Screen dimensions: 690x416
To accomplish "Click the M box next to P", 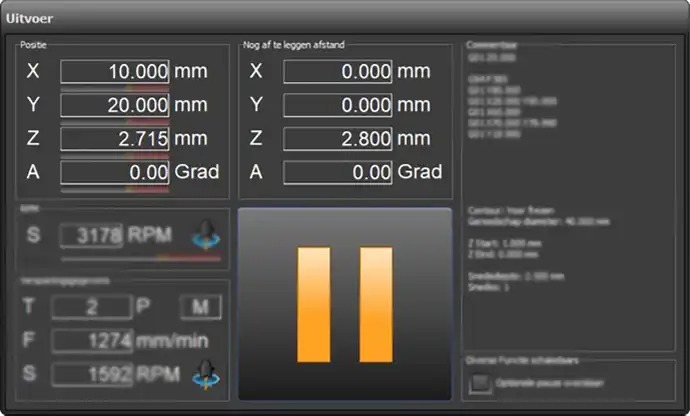I will (x=201, y=307).
